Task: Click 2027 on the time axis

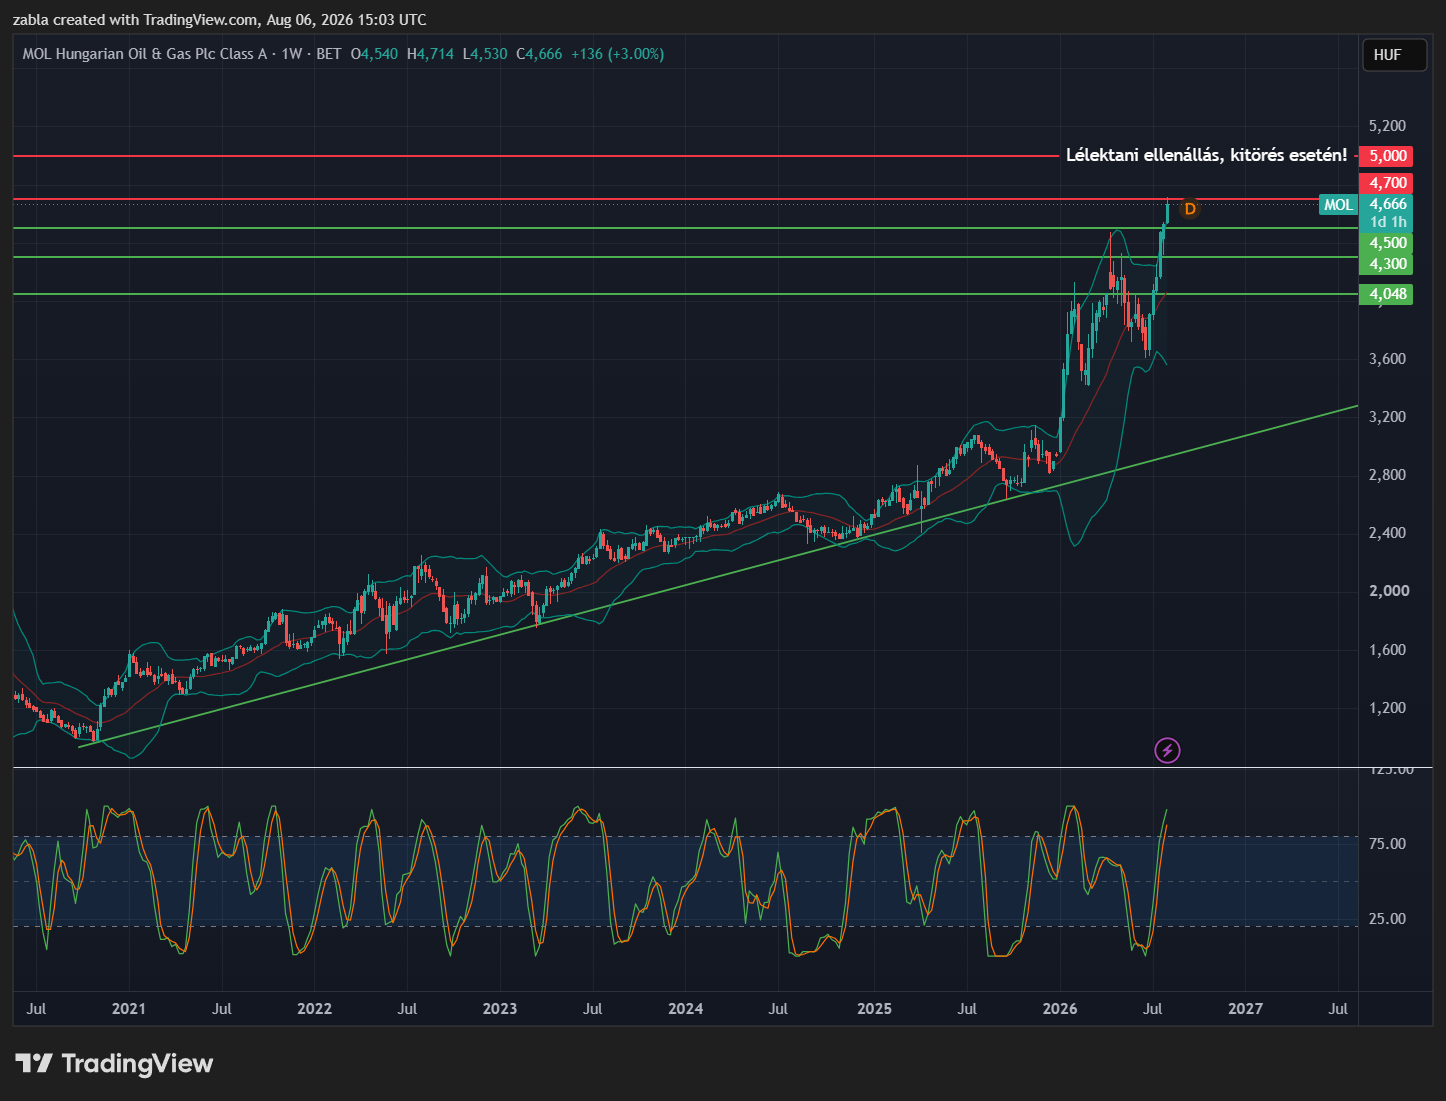Action: pos(1245,1009)
